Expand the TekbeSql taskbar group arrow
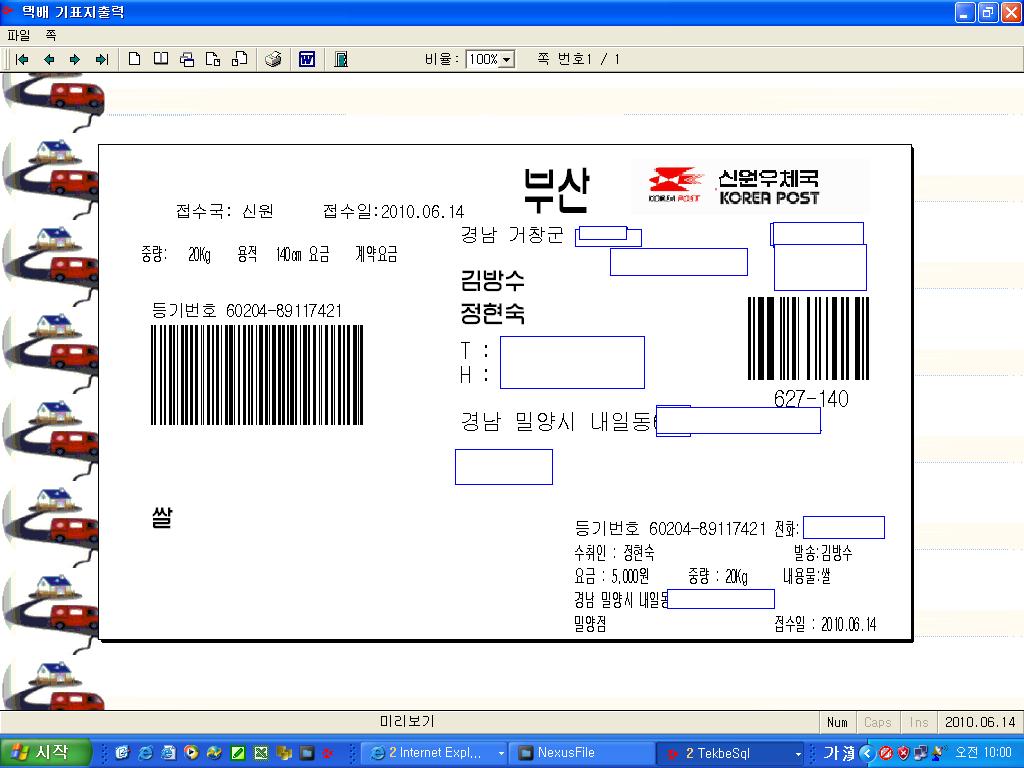This screenshot has width=1024, height=768. click(797, 754)
